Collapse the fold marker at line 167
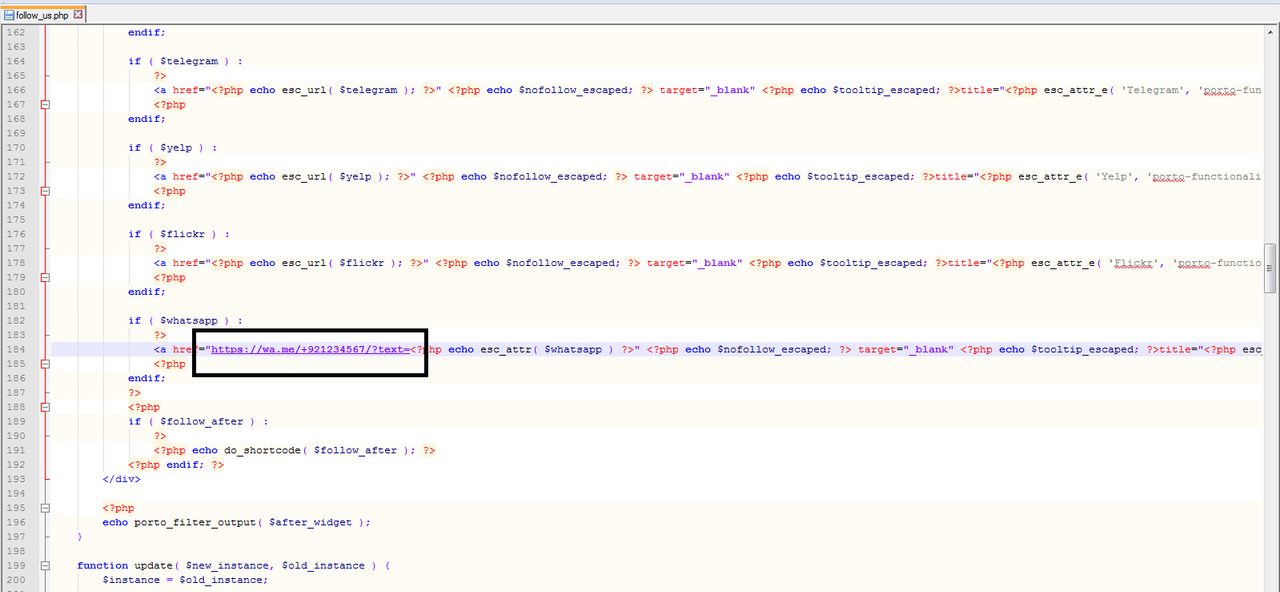 point(44,104)
